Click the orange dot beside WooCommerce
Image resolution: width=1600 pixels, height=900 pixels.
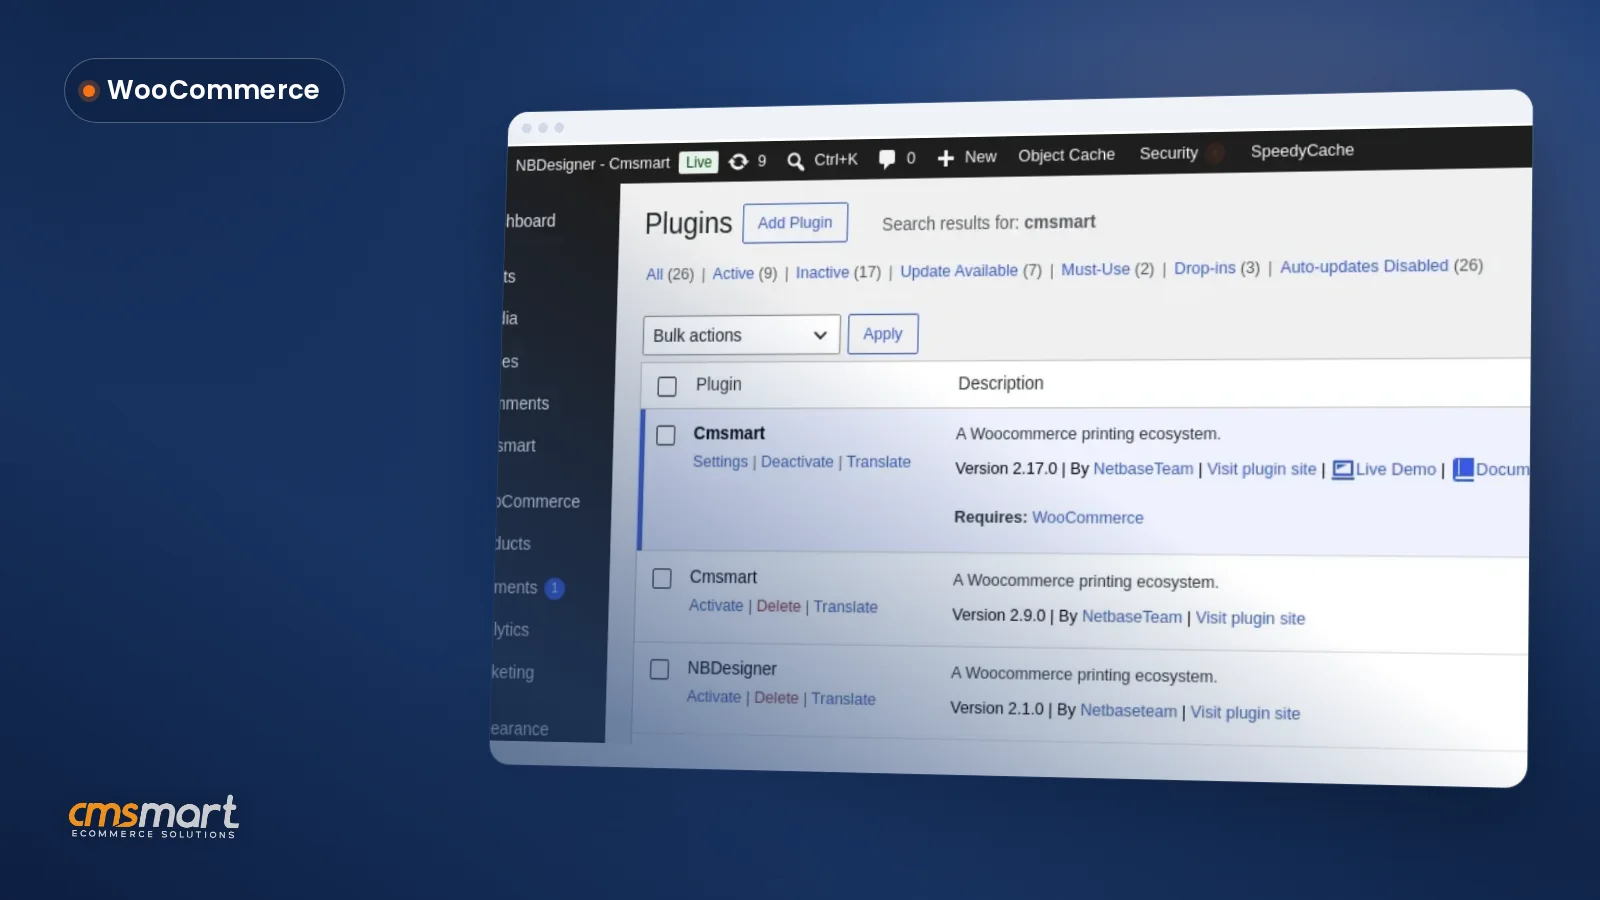[89, 91]
